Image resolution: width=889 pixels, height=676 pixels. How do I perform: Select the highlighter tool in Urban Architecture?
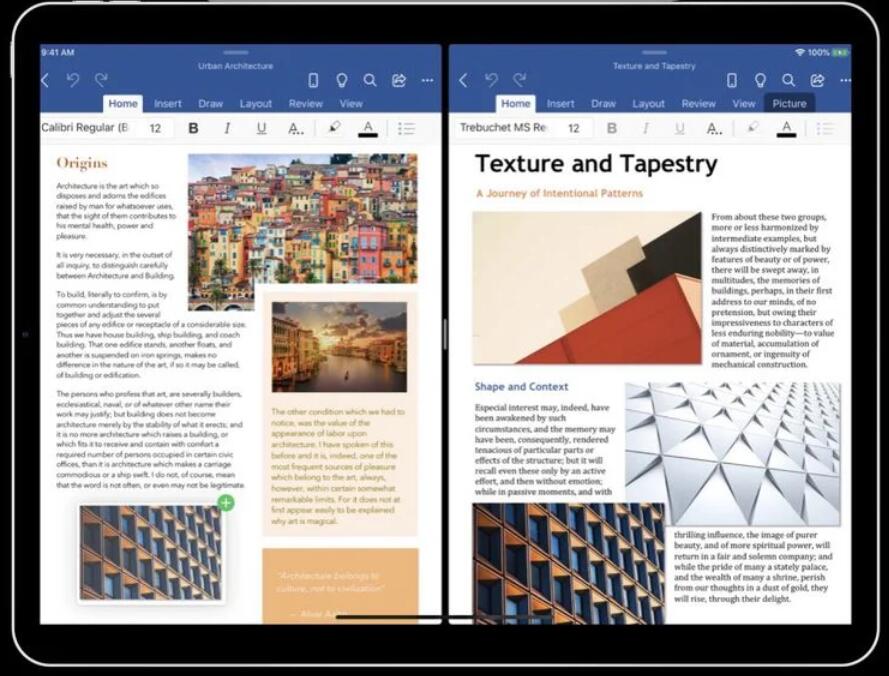(x=334, y=128)
